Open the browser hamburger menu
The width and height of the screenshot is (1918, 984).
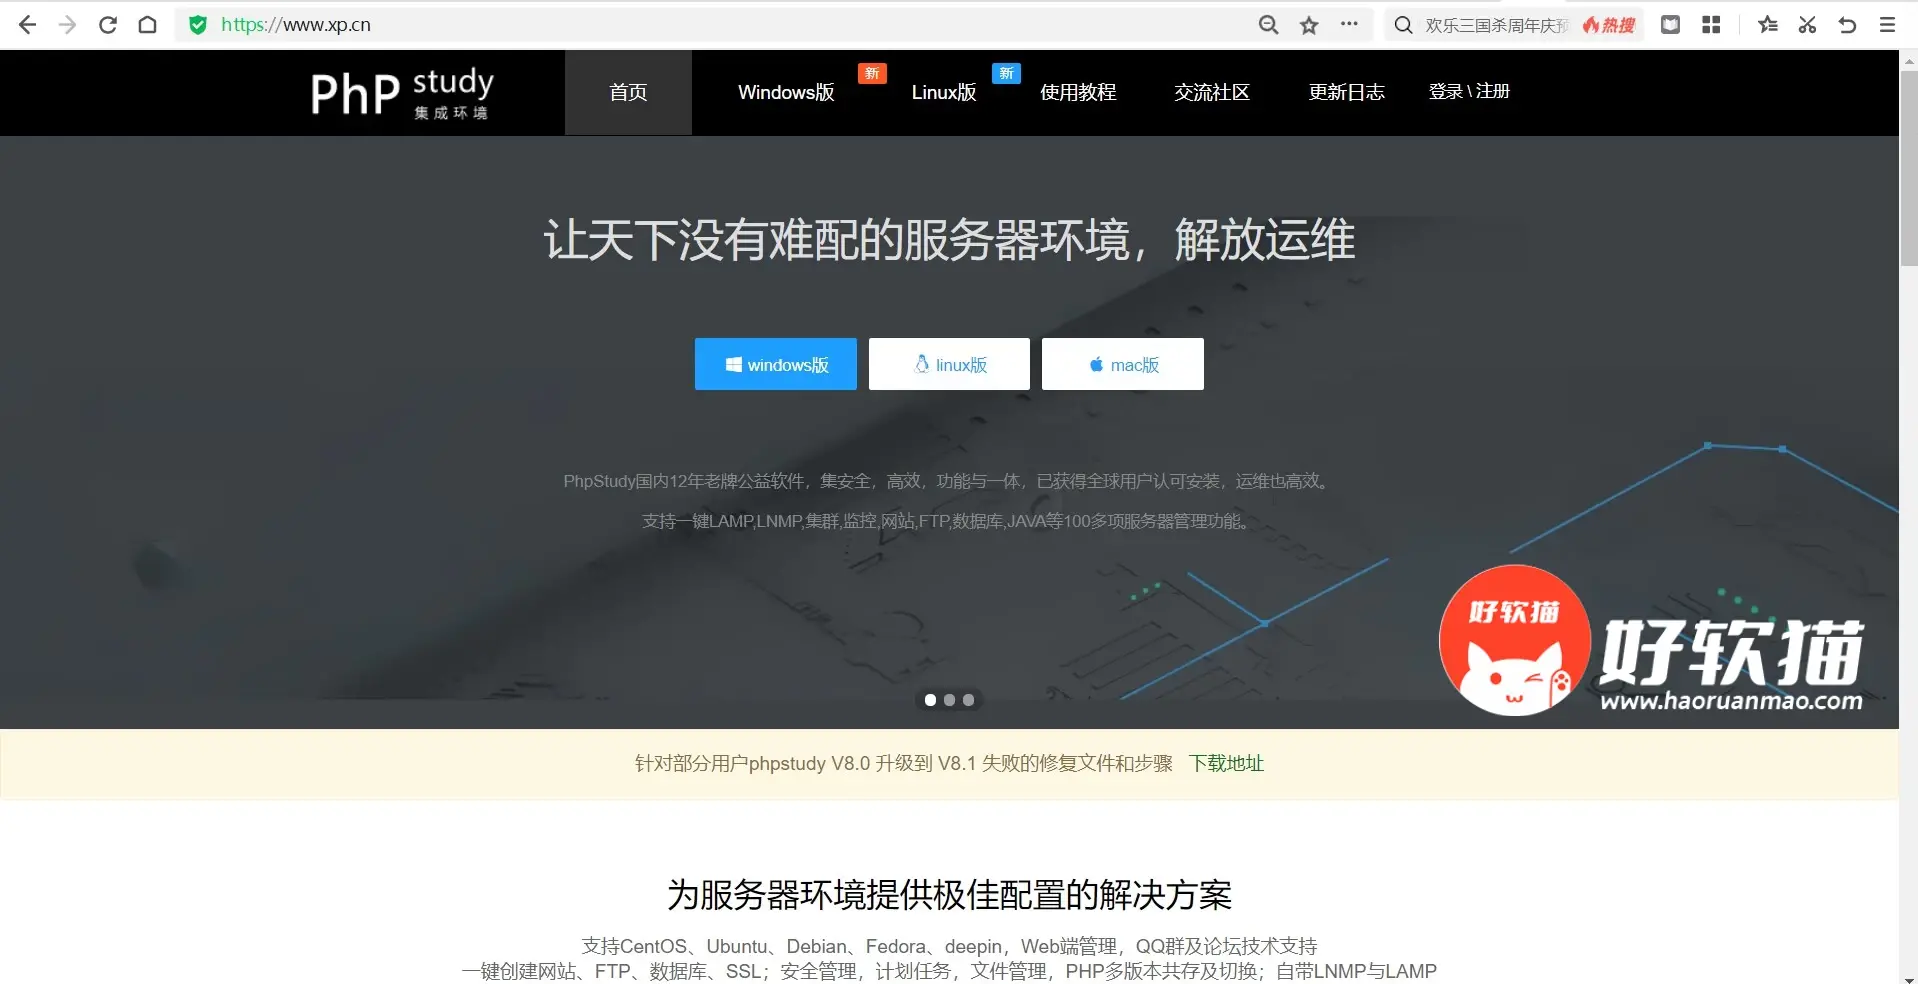point(1887,25)
